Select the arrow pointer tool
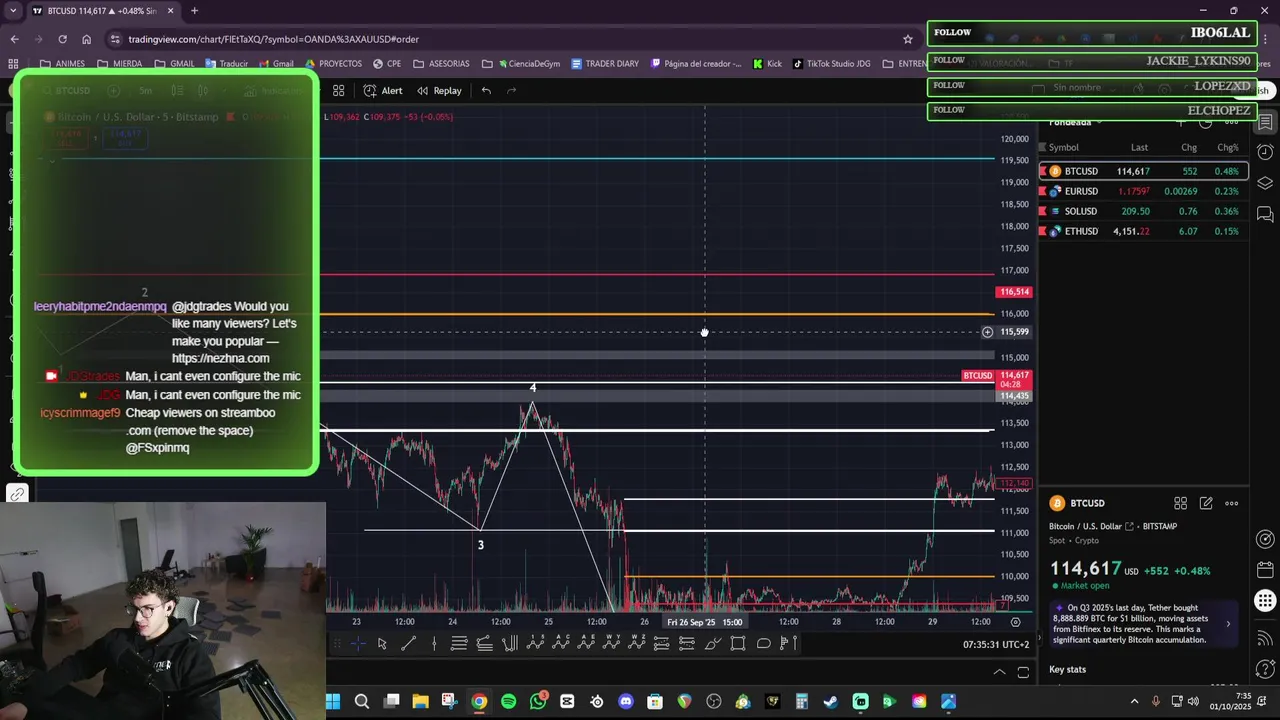This screenshot has height=720, width=1280. pyautogui.click(x=382, y=644)
